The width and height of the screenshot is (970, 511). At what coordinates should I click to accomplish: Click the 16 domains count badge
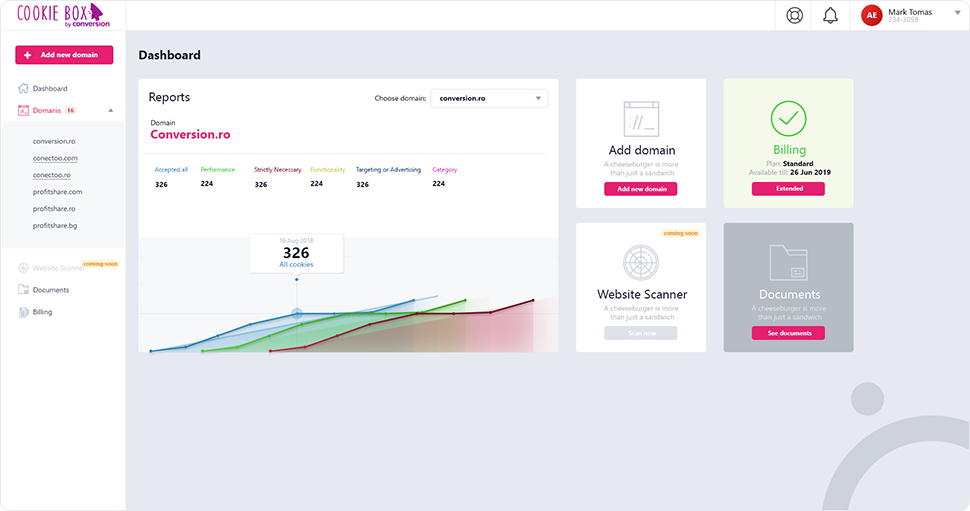pyautogui.click(x=71, y=111)
